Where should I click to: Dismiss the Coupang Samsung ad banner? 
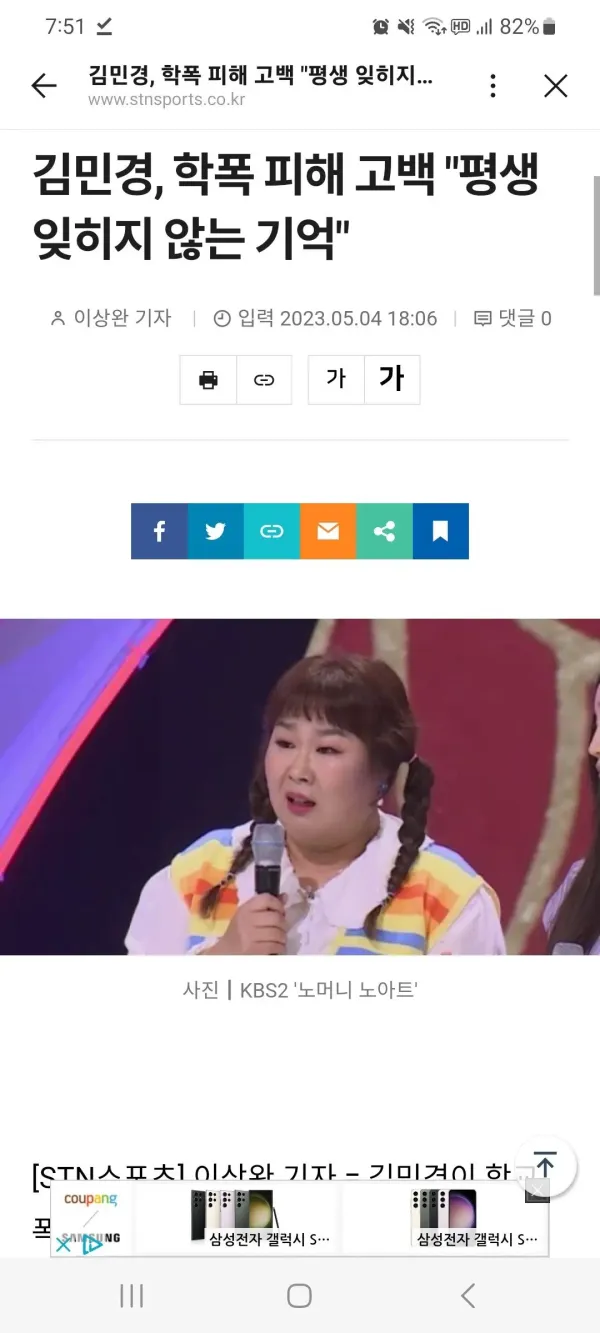point(538,1191)
